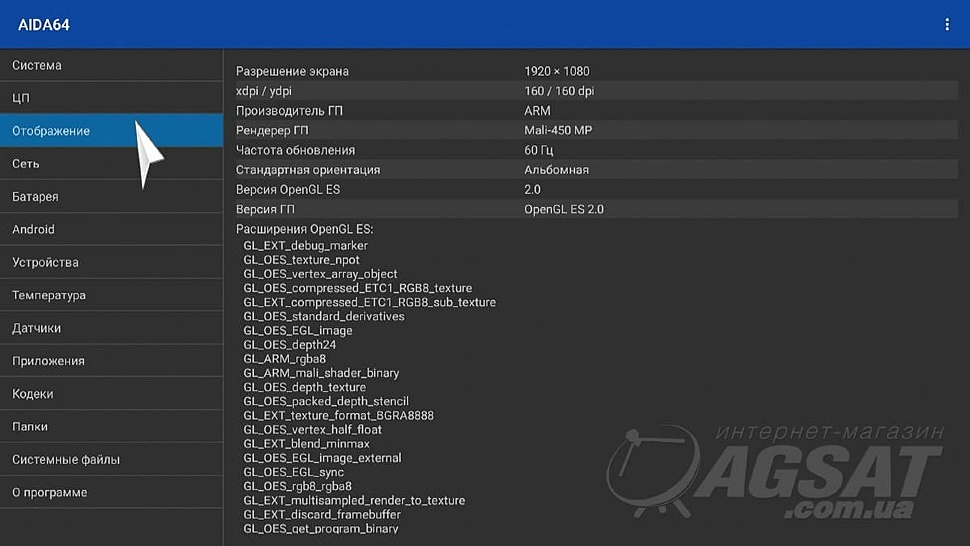The width and height of the screenshot is (970, 546).
Task: Open the Папки section
Action: coord(111,426)
